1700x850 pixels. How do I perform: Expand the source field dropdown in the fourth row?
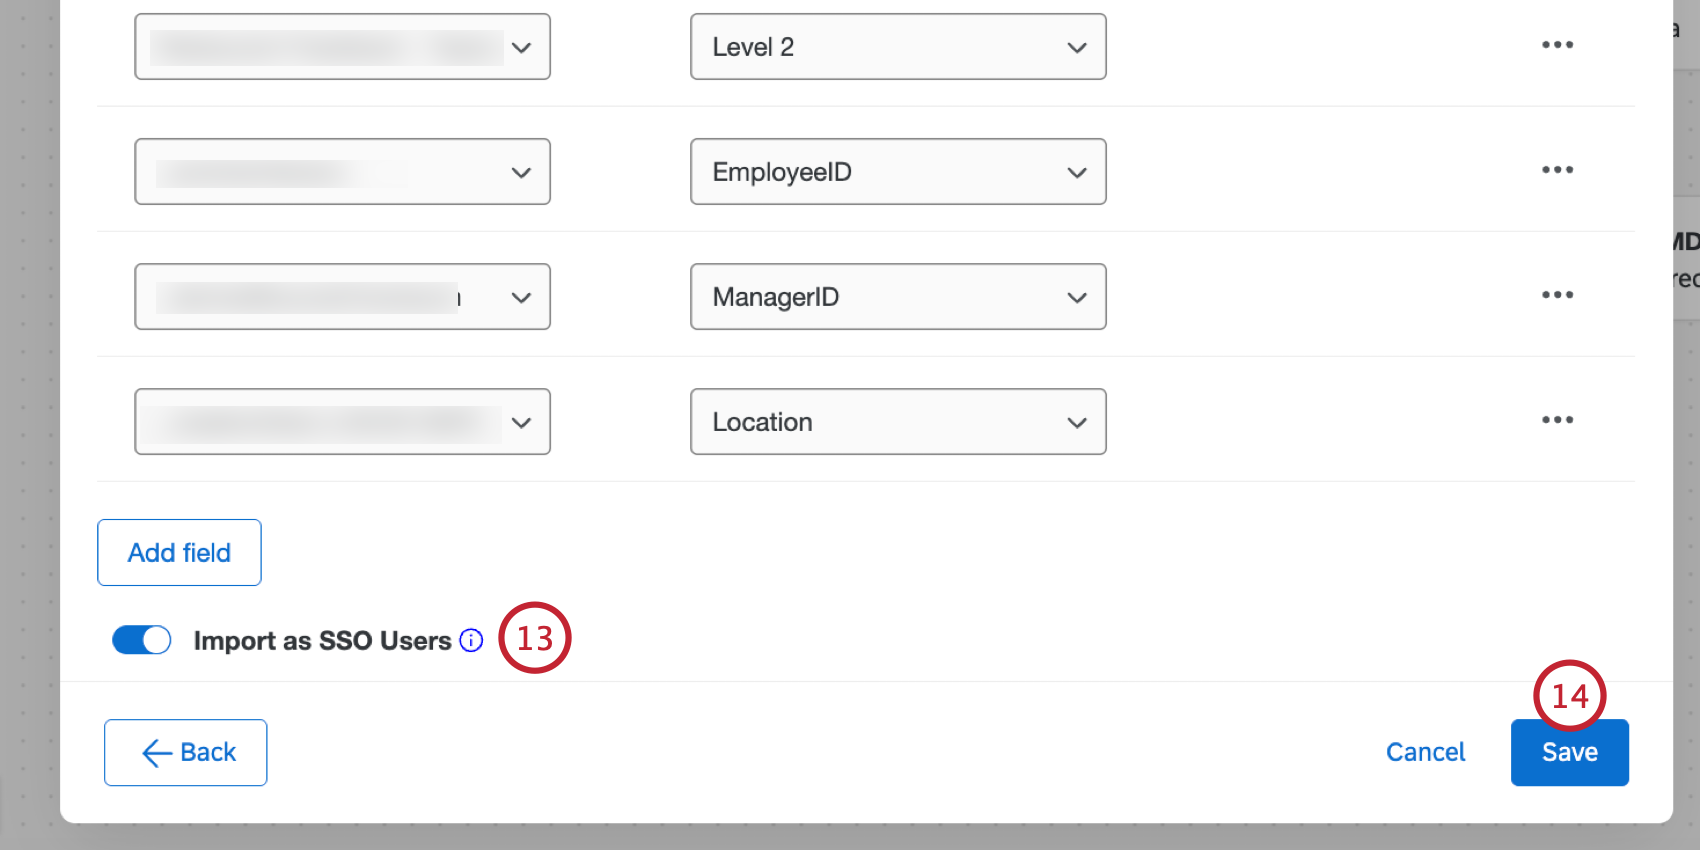(342, 421)
